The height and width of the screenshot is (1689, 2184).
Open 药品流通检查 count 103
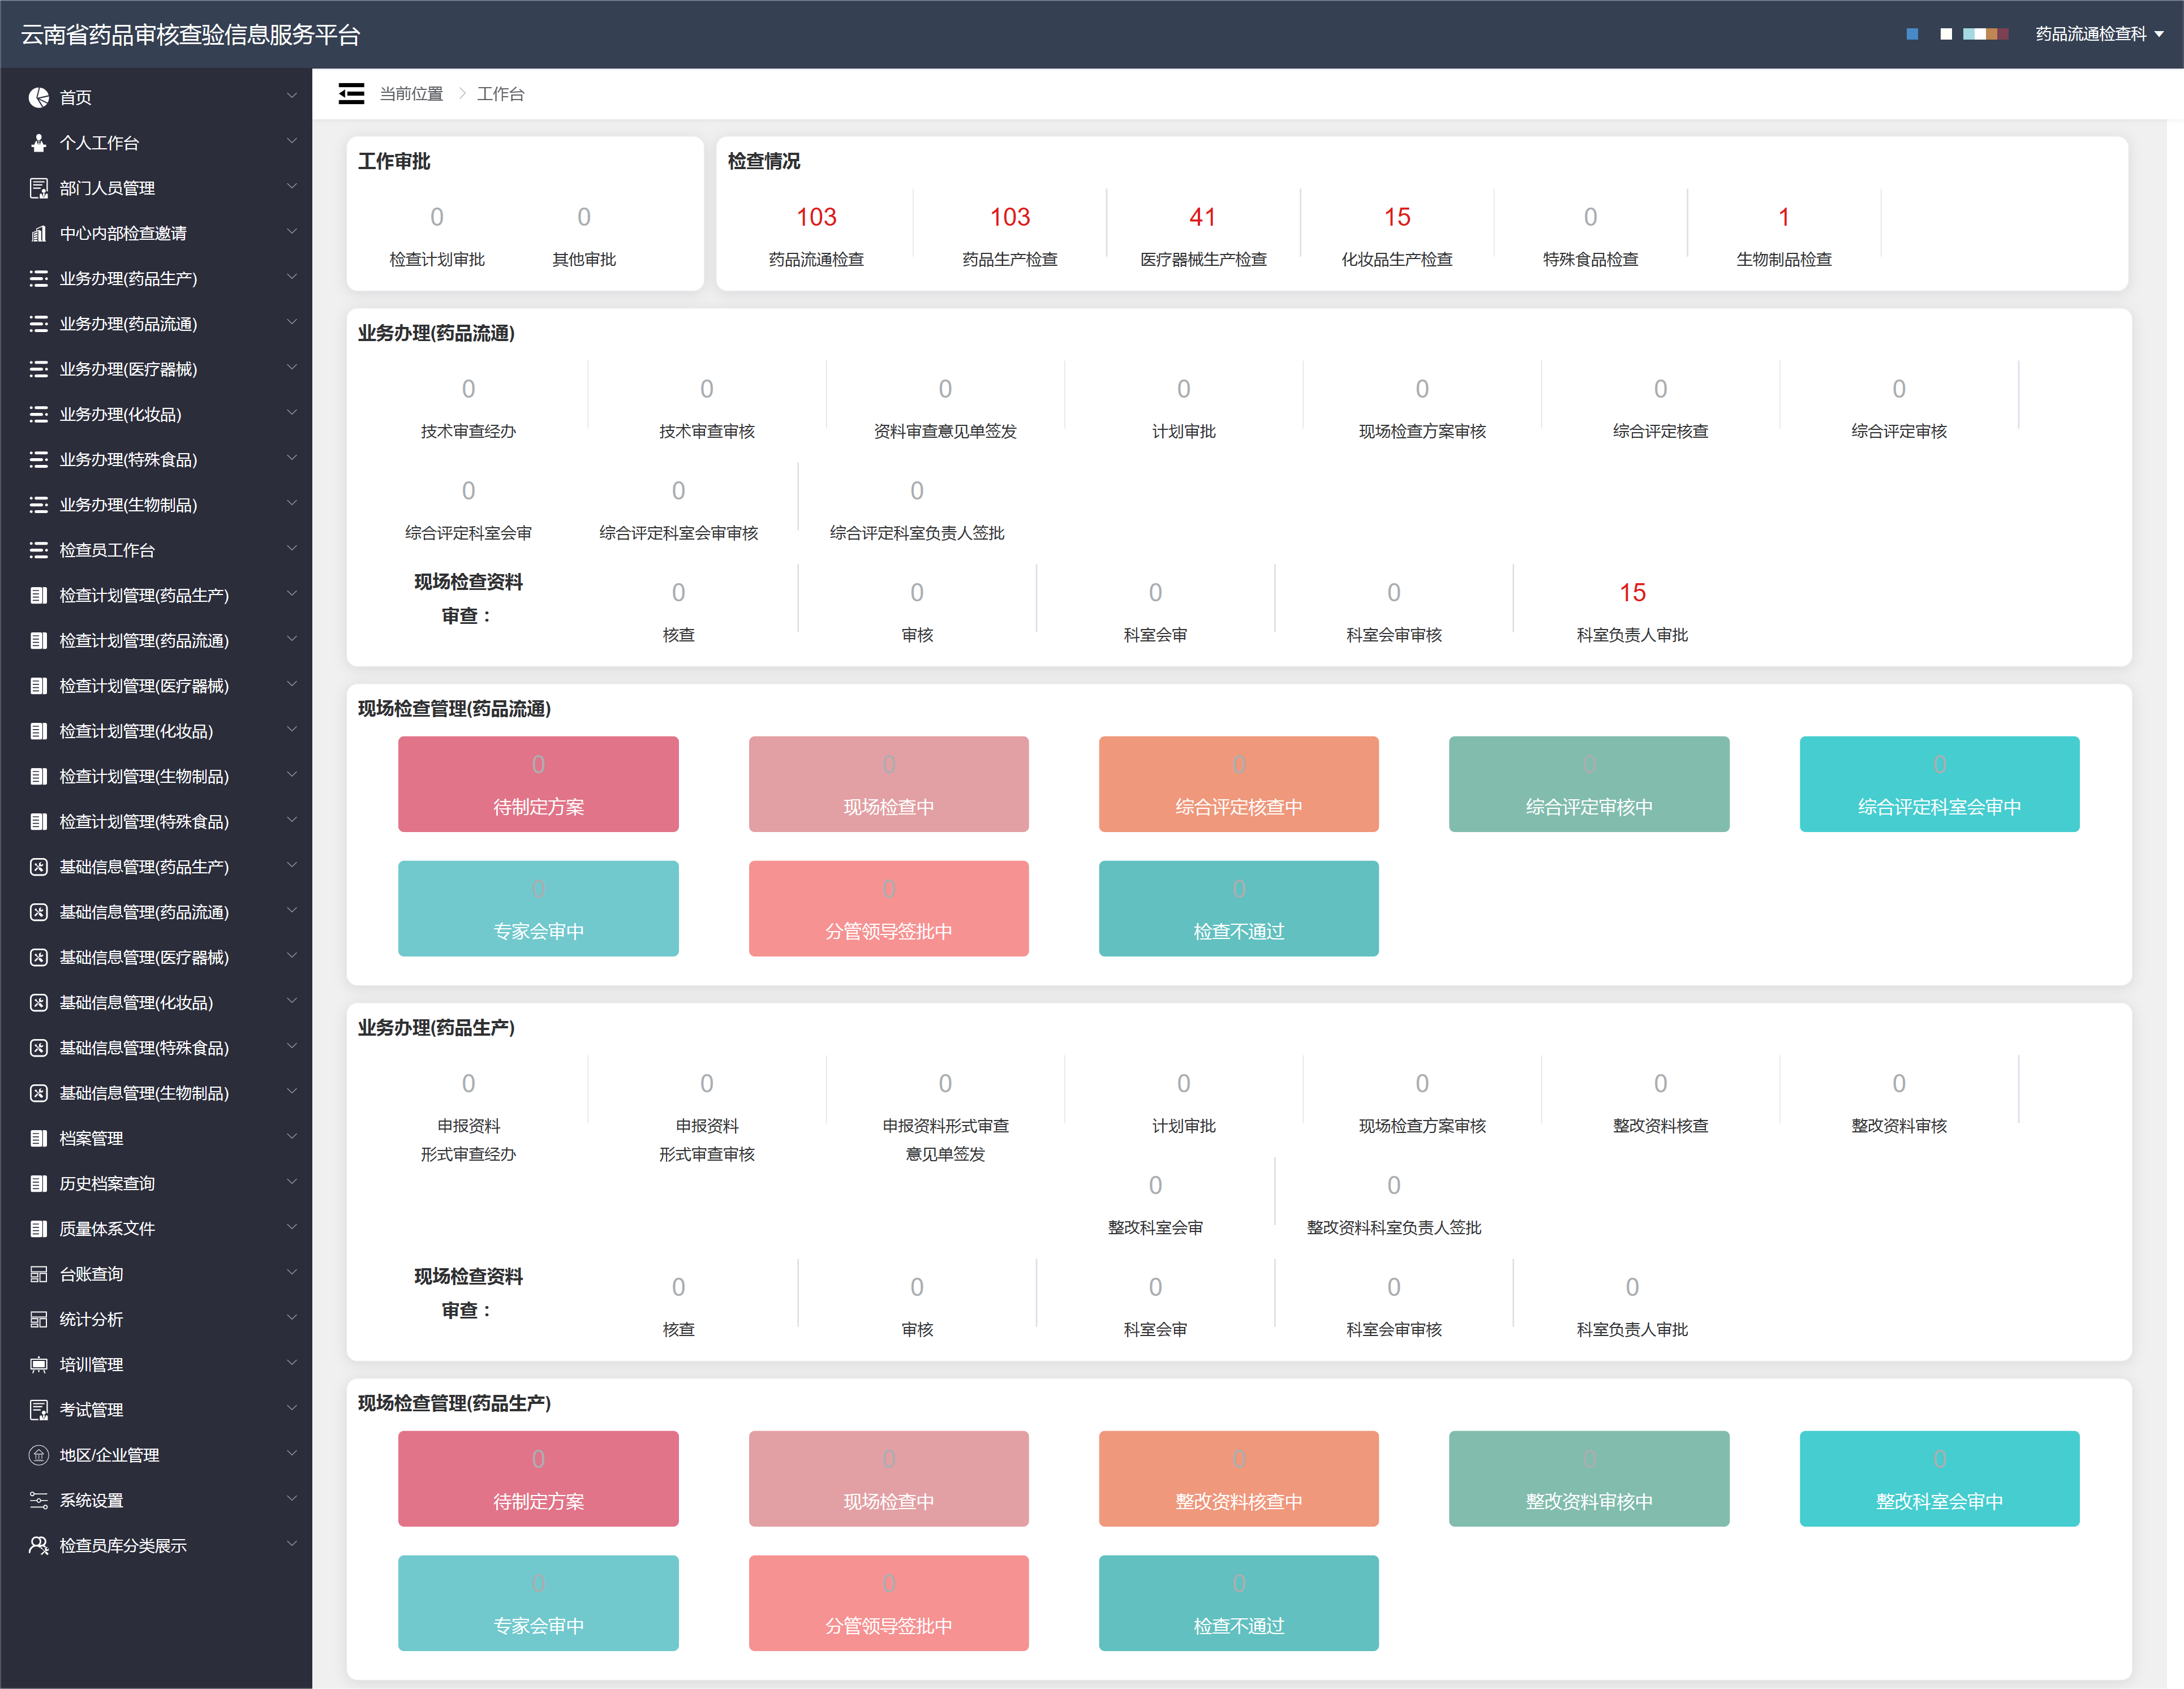click(x=816, y=237)
